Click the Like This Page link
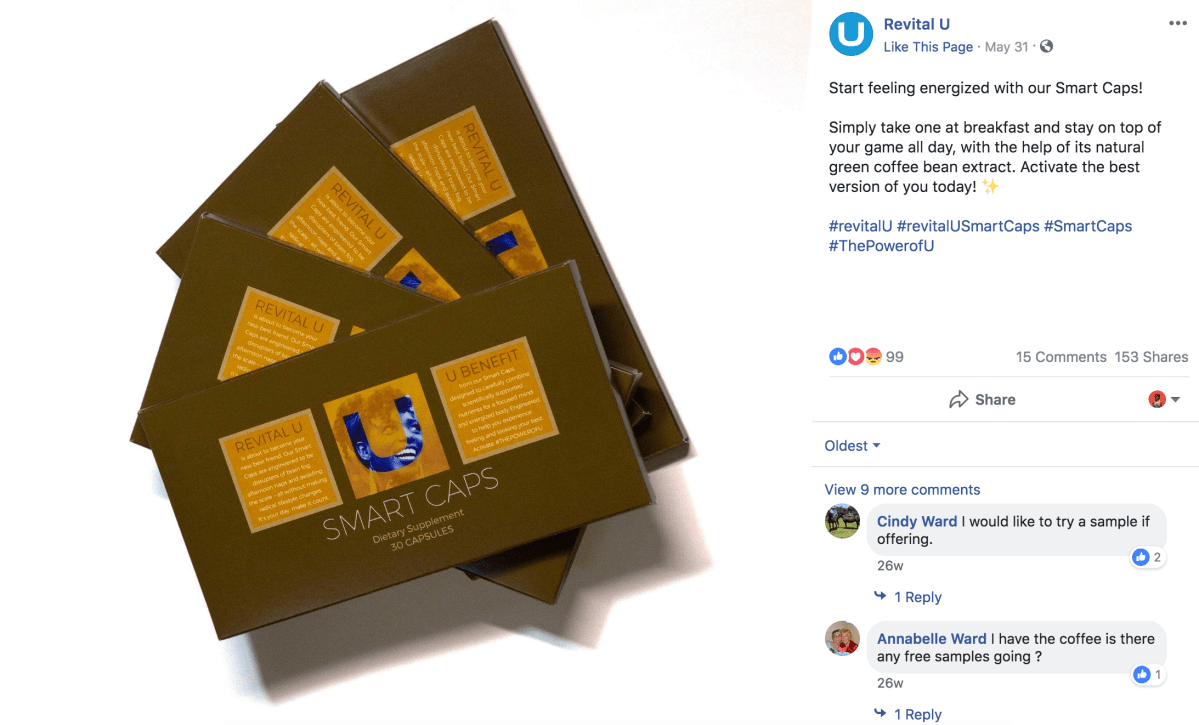The width and height of the screenshot is (1199, 725). coord(928,47)
